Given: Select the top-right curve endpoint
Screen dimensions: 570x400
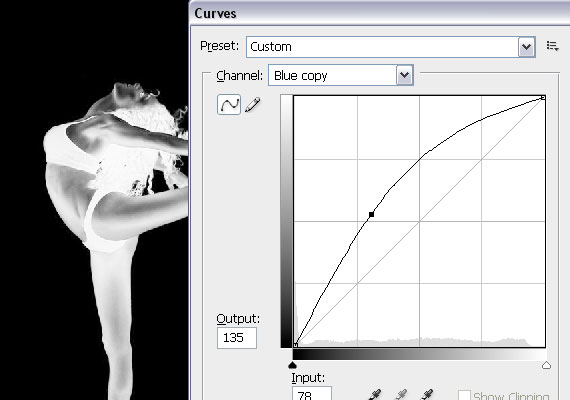Looking at the screenshot, I should 543,97.
